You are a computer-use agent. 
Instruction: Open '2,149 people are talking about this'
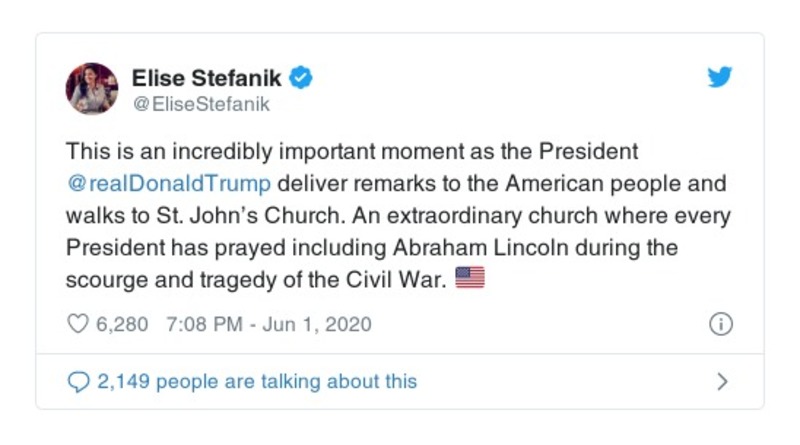click(256, 381)
